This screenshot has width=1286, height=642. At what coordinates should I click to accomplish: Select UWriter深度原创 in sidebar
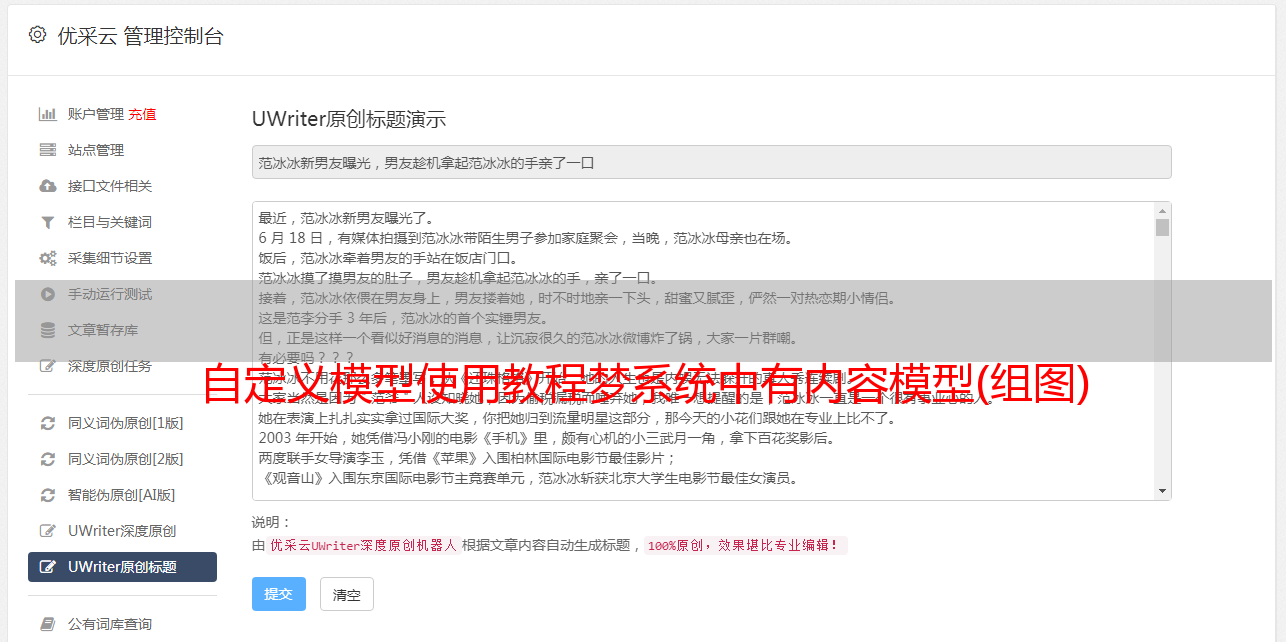click(122, 531)
